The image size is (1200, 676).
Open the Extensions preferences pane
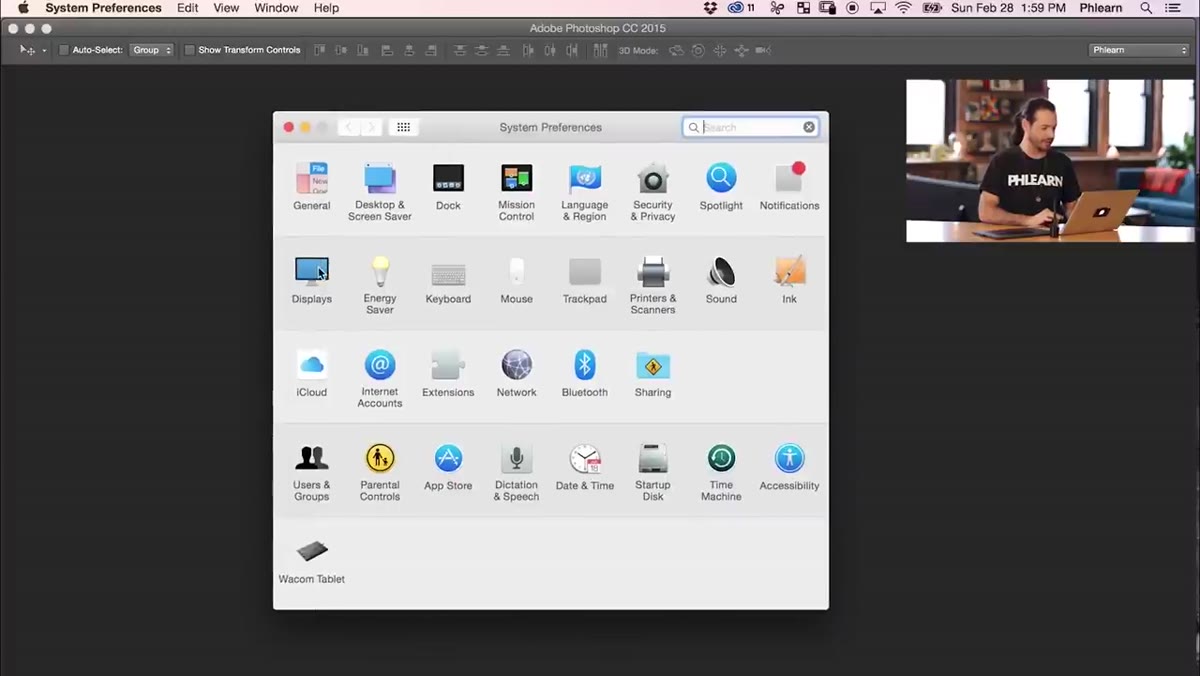(x=448, y=374)
